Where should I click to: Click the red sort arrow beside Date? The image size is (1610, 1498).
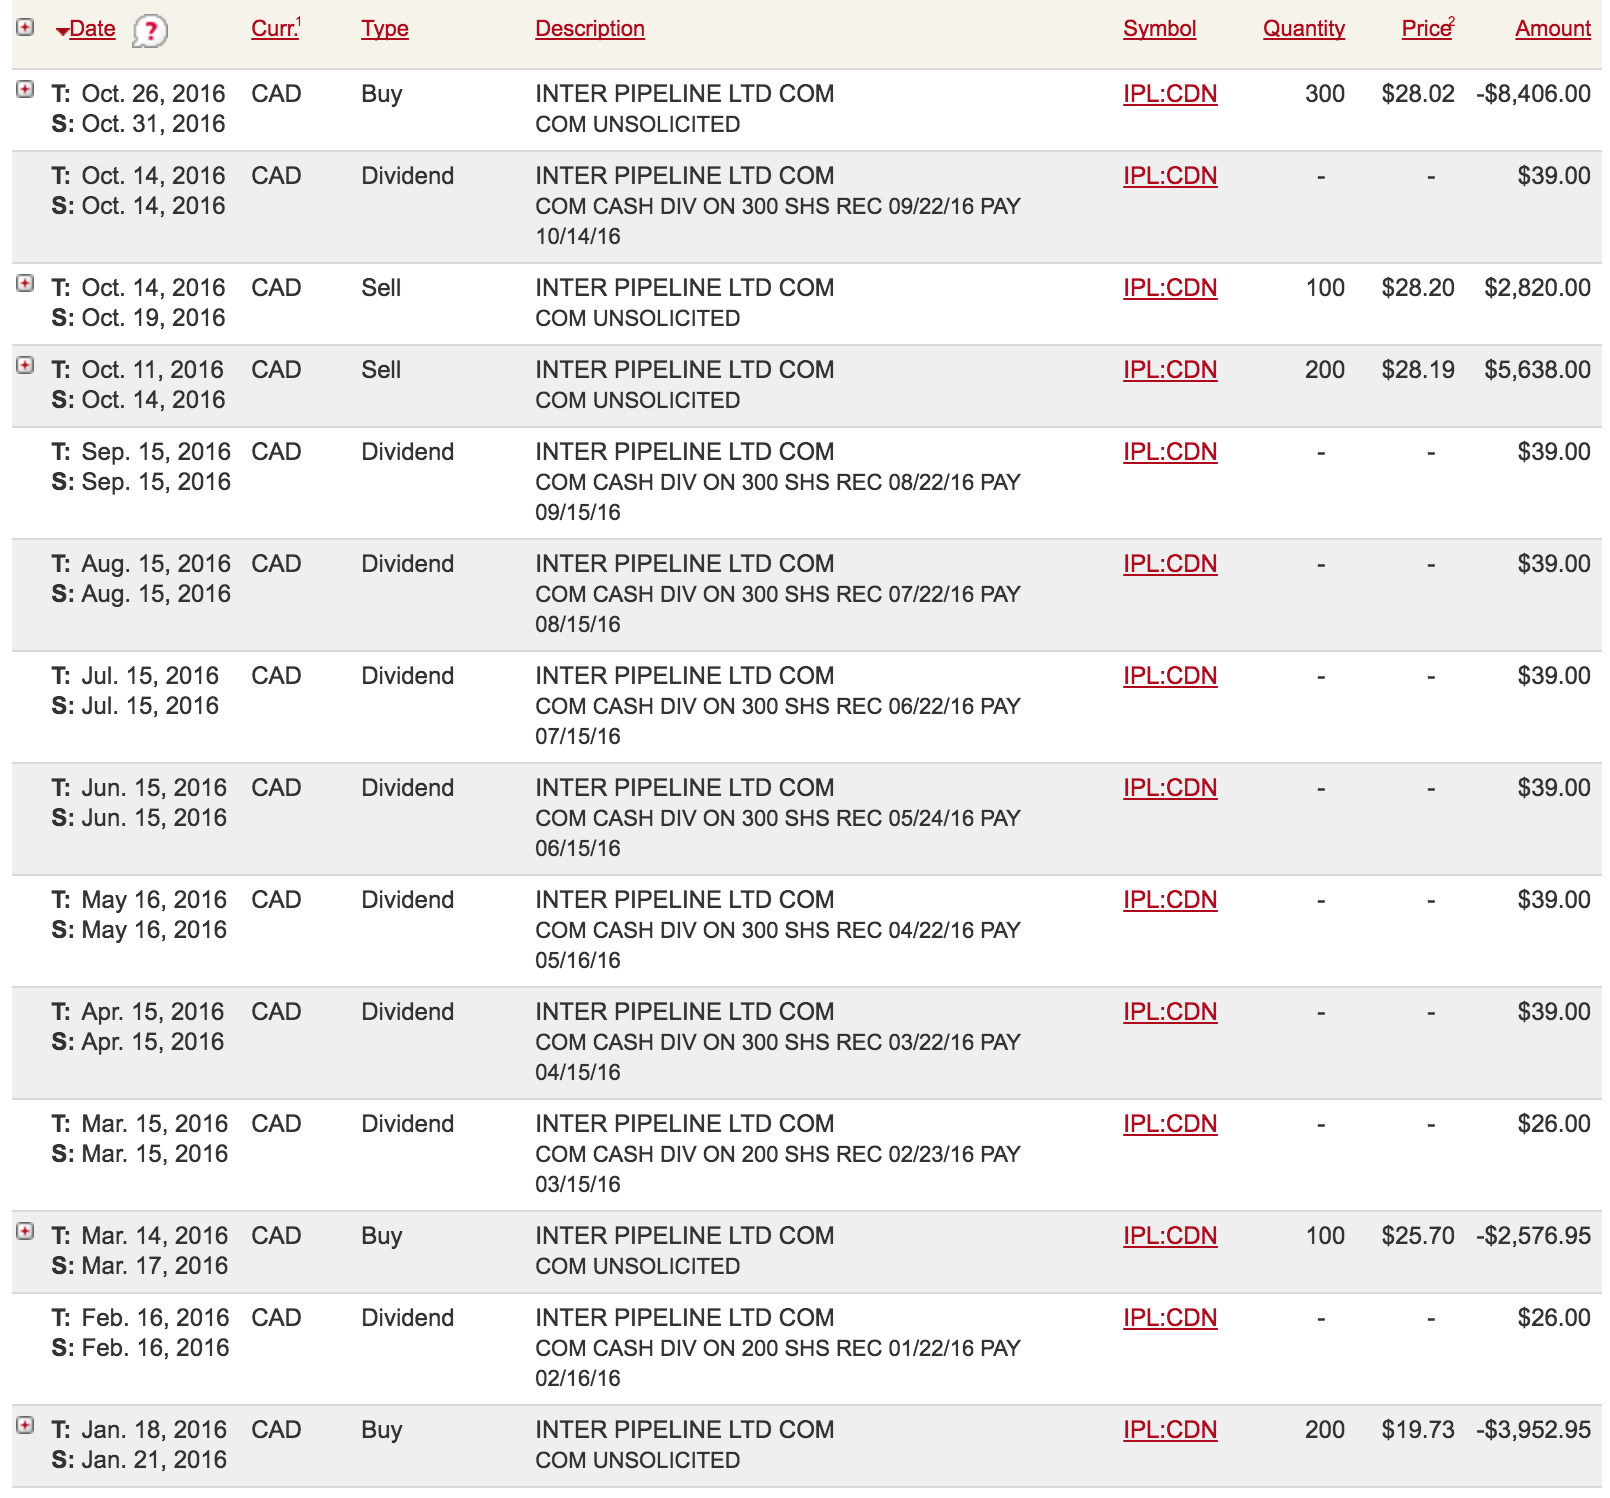62,32
